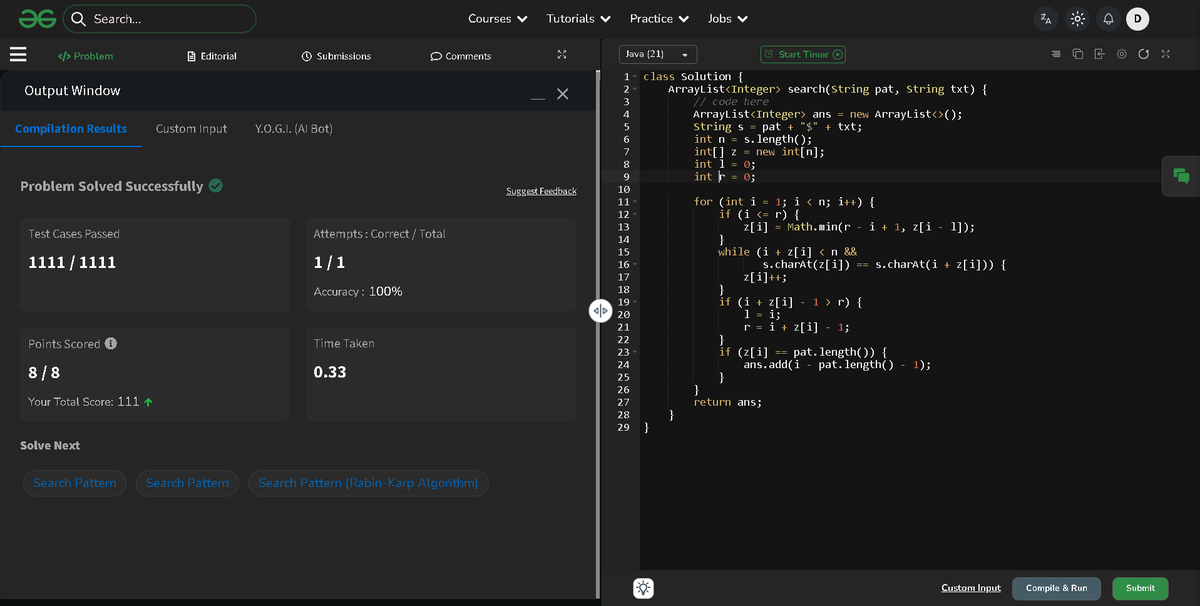This screenshot has height=606, width=1200.
Task: Expand the problem panel to fullscreen
Action: point(562,55)
